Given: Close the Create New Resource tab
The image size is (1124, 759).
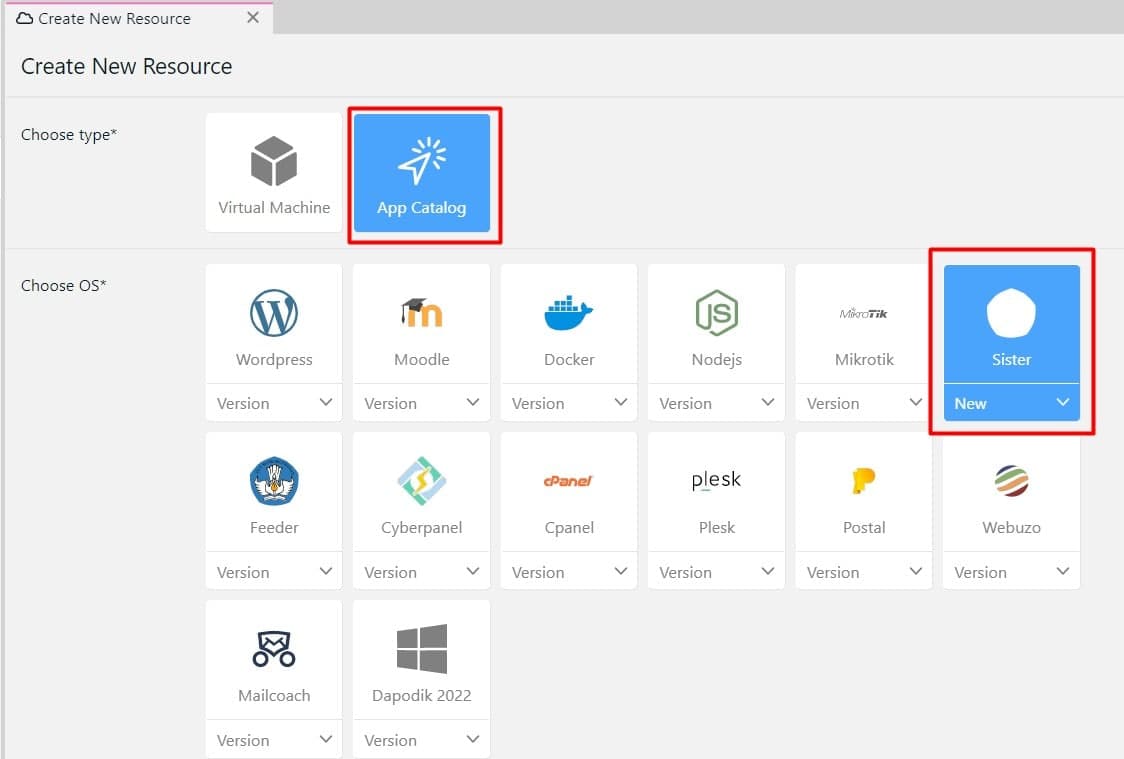Looking at the screenshot, I should pyautogui.click(x=253, y=18).
